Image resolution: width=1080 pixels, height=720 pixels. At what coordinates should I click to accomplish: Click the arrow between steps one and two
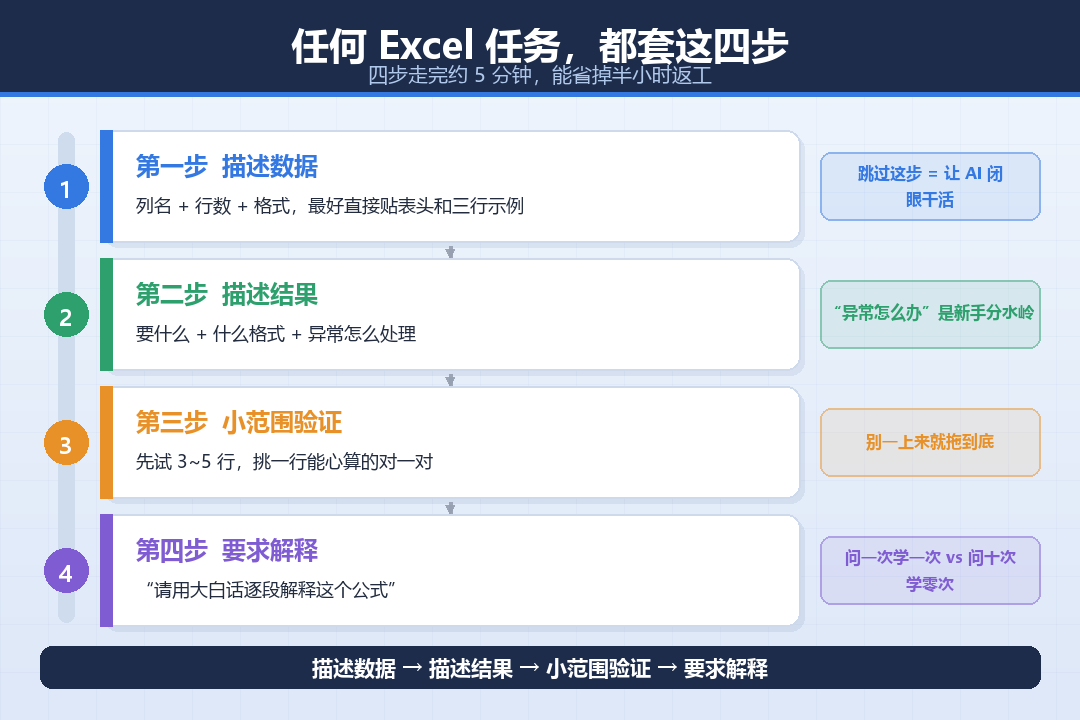[450, 251]
